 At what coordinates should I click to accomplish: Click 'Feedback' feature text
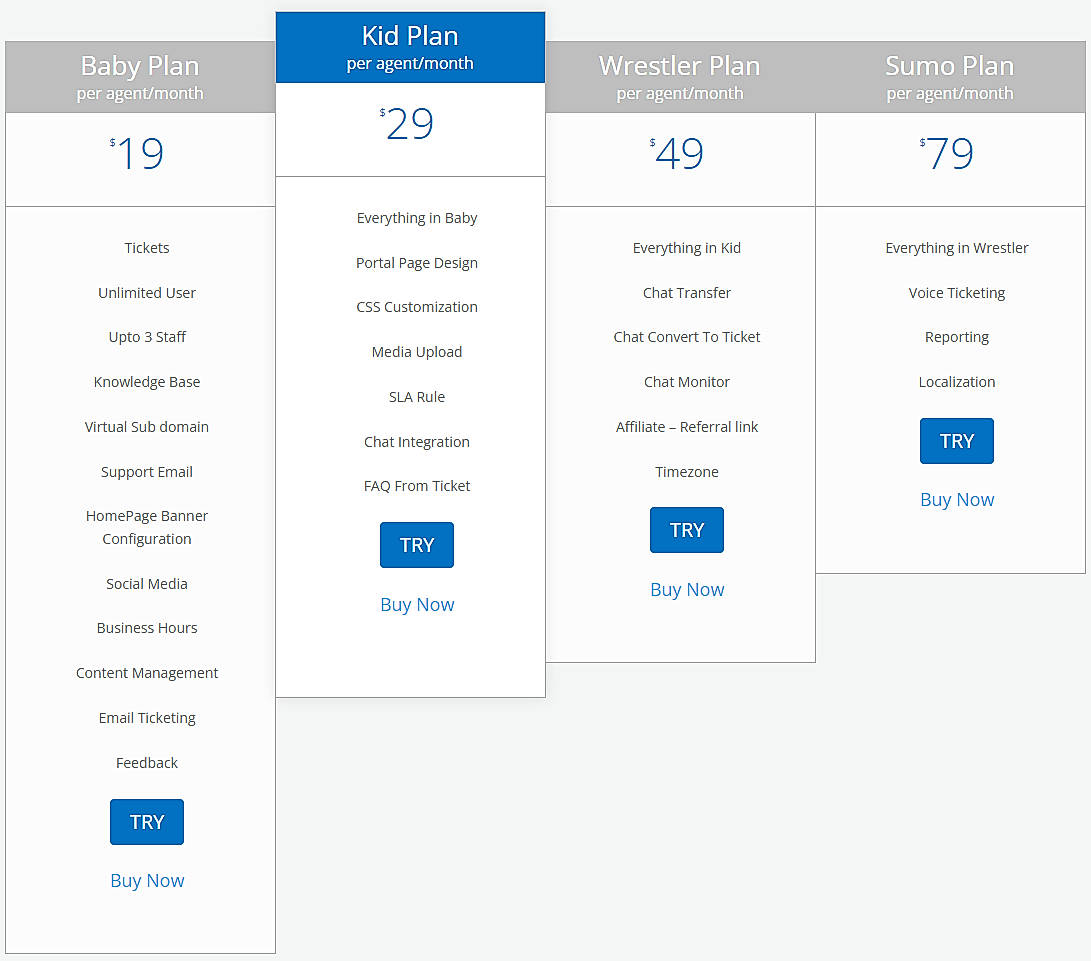point(147,763)
